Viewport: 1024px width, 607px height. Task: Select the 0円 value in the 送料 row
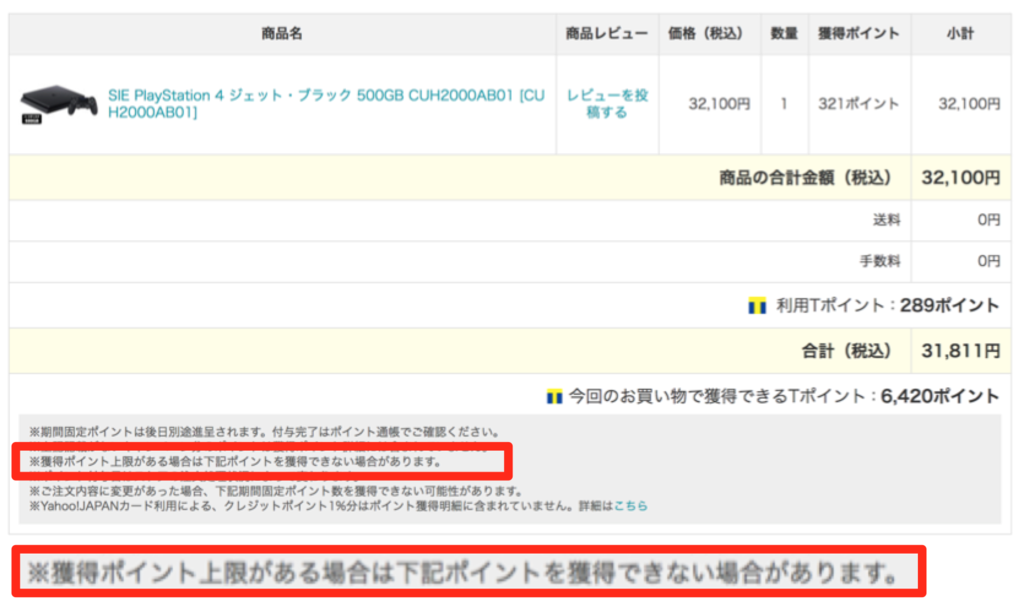click(989, 220)
